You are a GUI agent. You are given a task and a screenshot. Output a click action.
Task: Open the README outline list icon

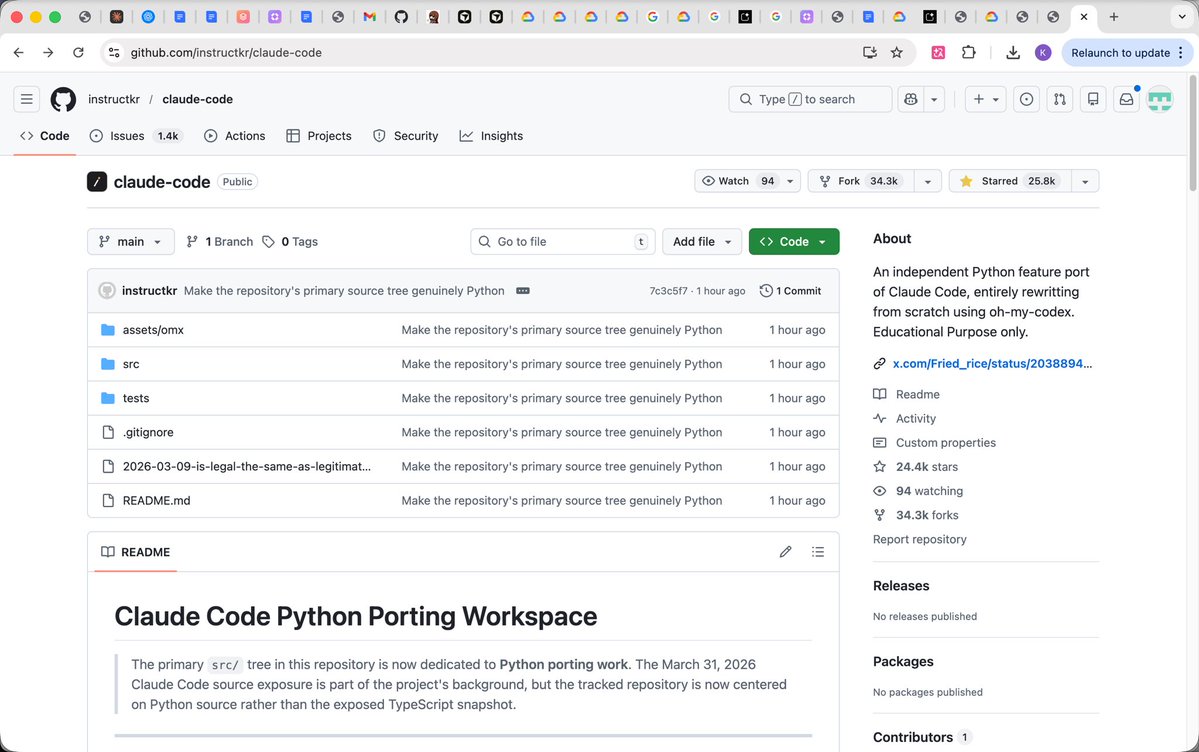pyautogui.click(x=817, y=552)
